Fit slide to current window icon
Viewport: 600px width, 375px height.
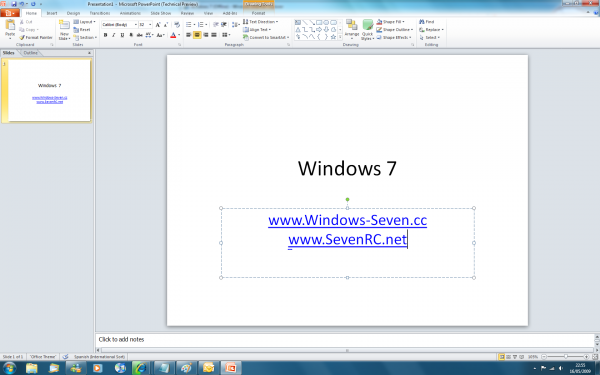595,357
